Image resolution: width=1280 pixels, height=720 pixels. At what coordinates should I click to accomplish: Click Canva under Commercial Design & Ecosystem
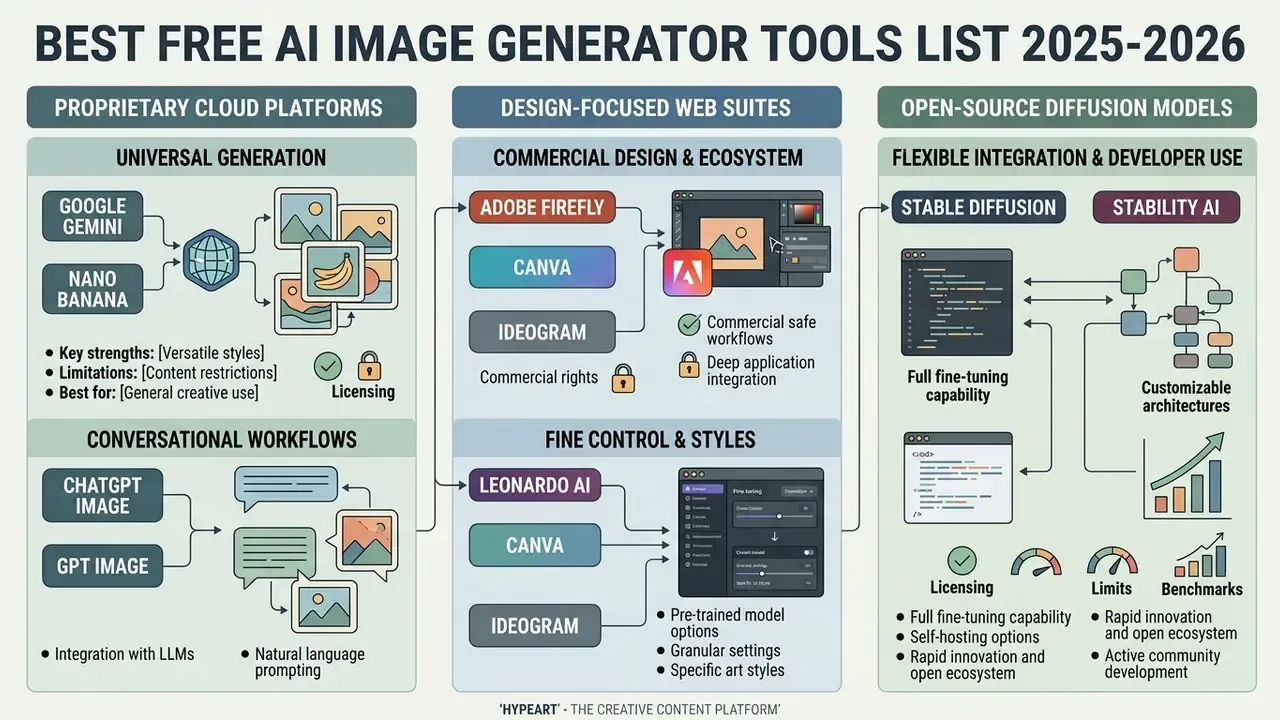click(x=542, y=268)
